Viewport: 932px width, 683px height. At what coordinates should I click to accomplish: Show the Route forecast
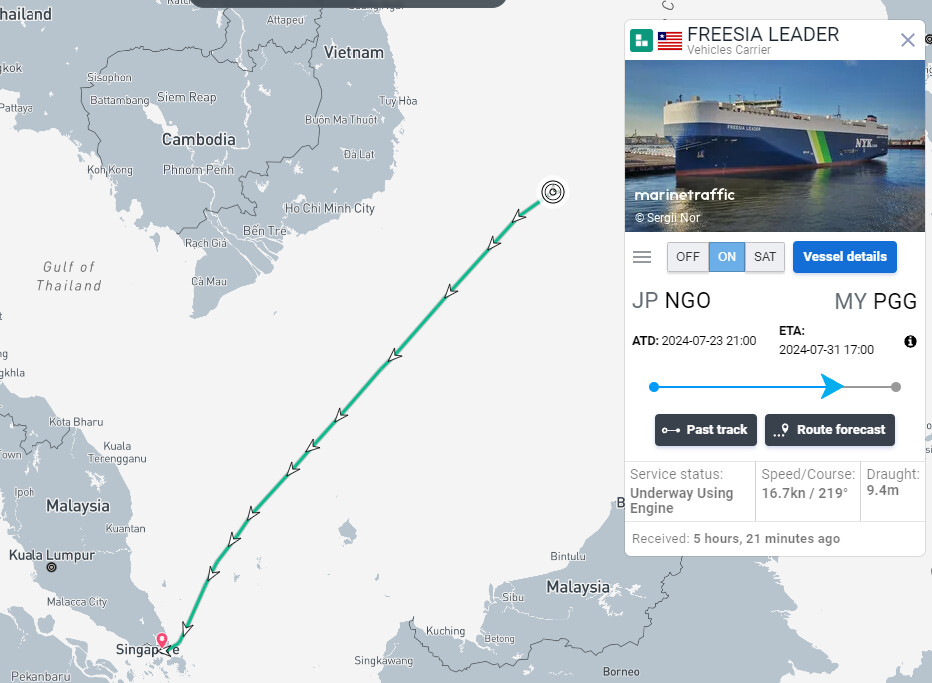(x=830, y=430)
